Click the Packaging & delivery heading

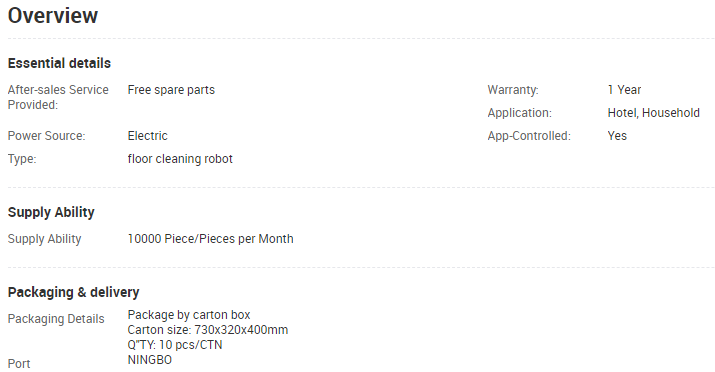[x=73, y=292]
